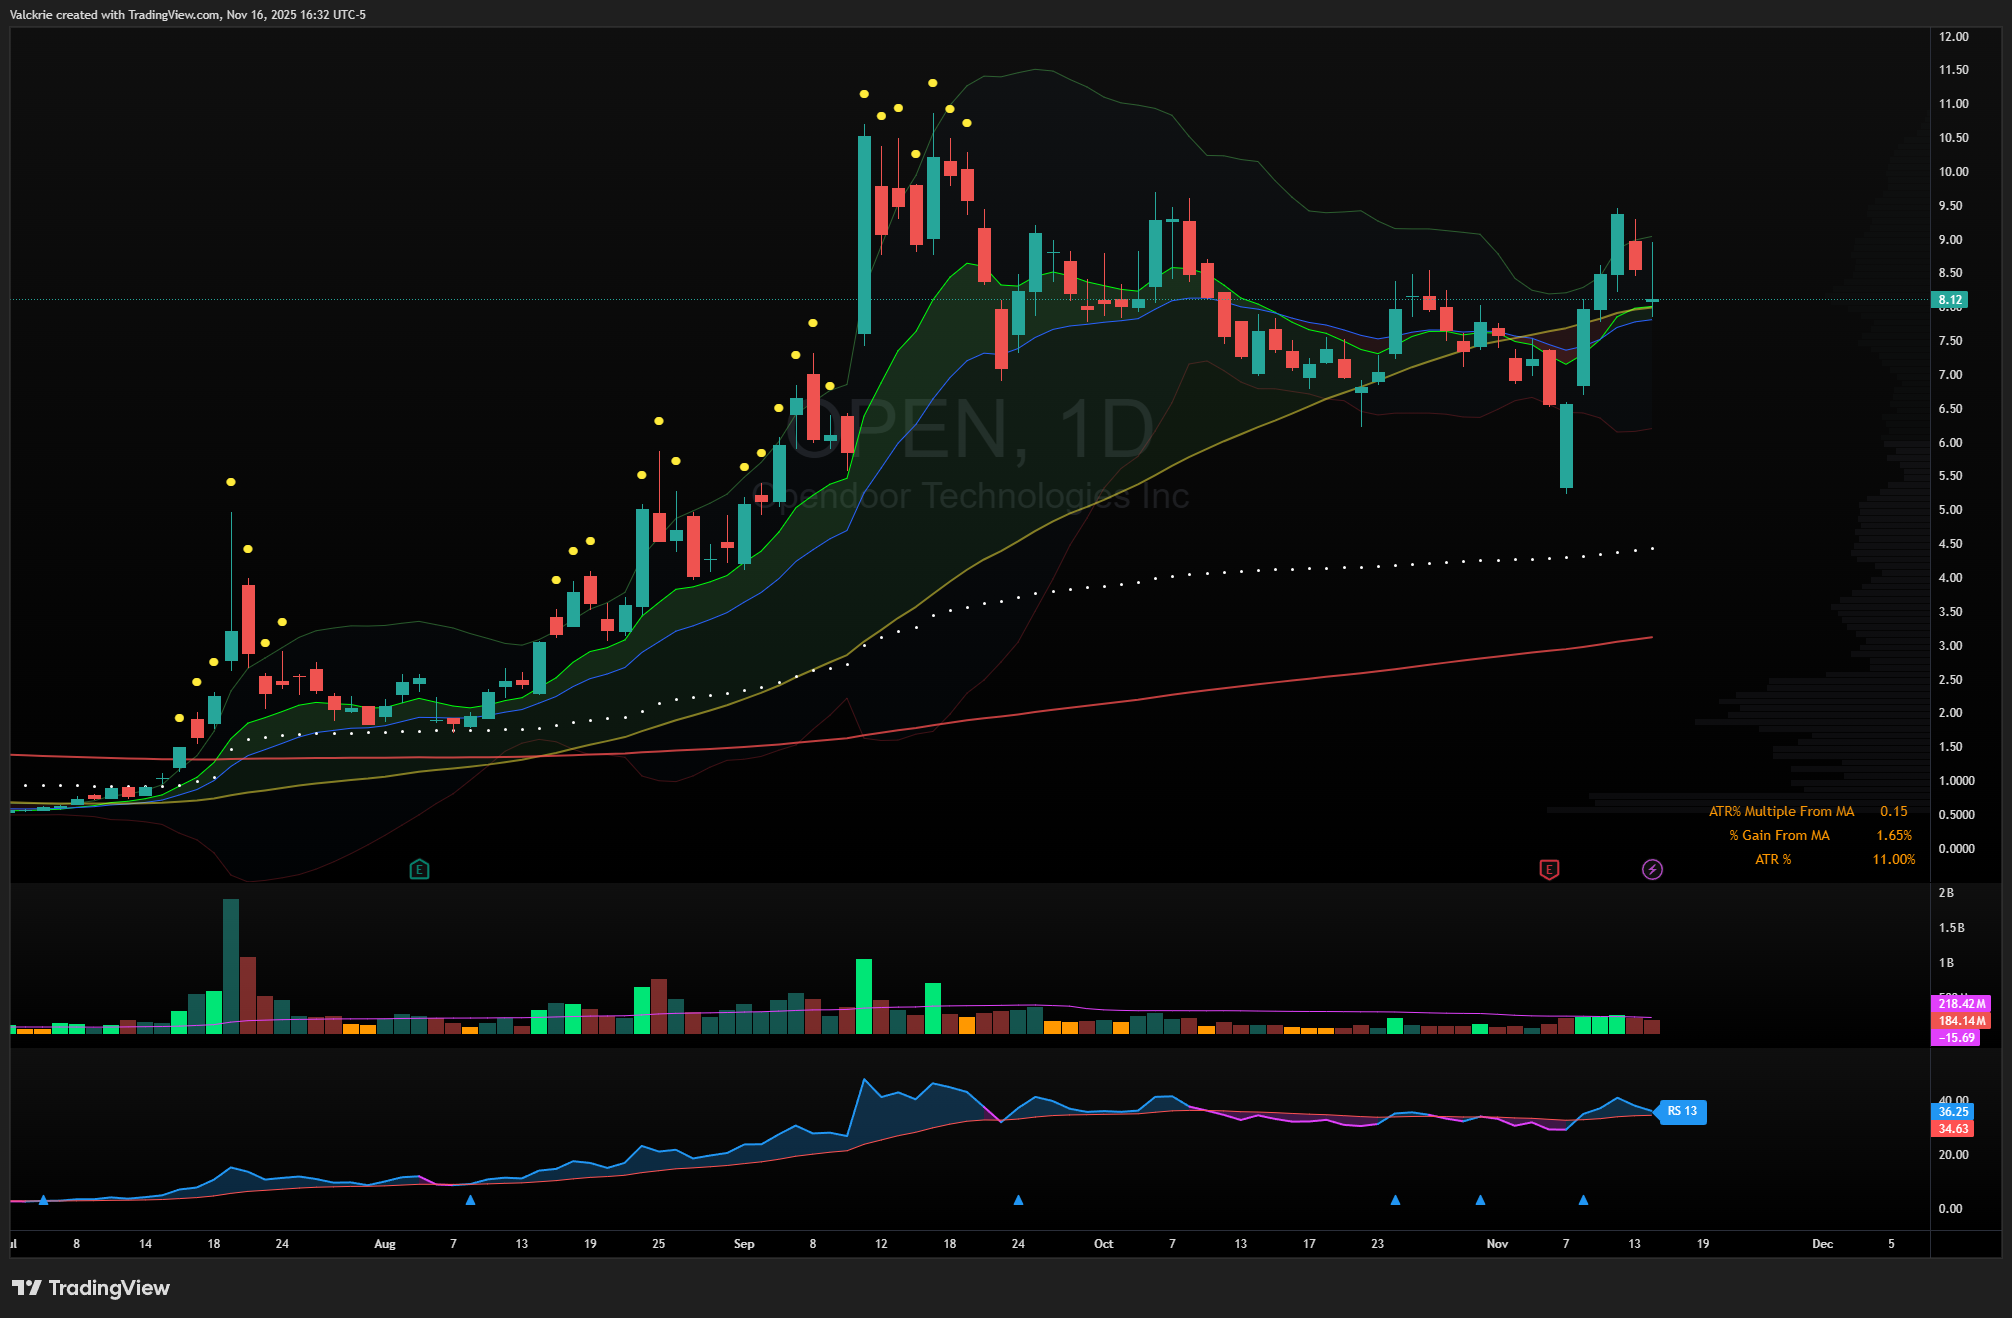
Task: Click the % Gain From MA row
Action: [x=1780, y=836]
